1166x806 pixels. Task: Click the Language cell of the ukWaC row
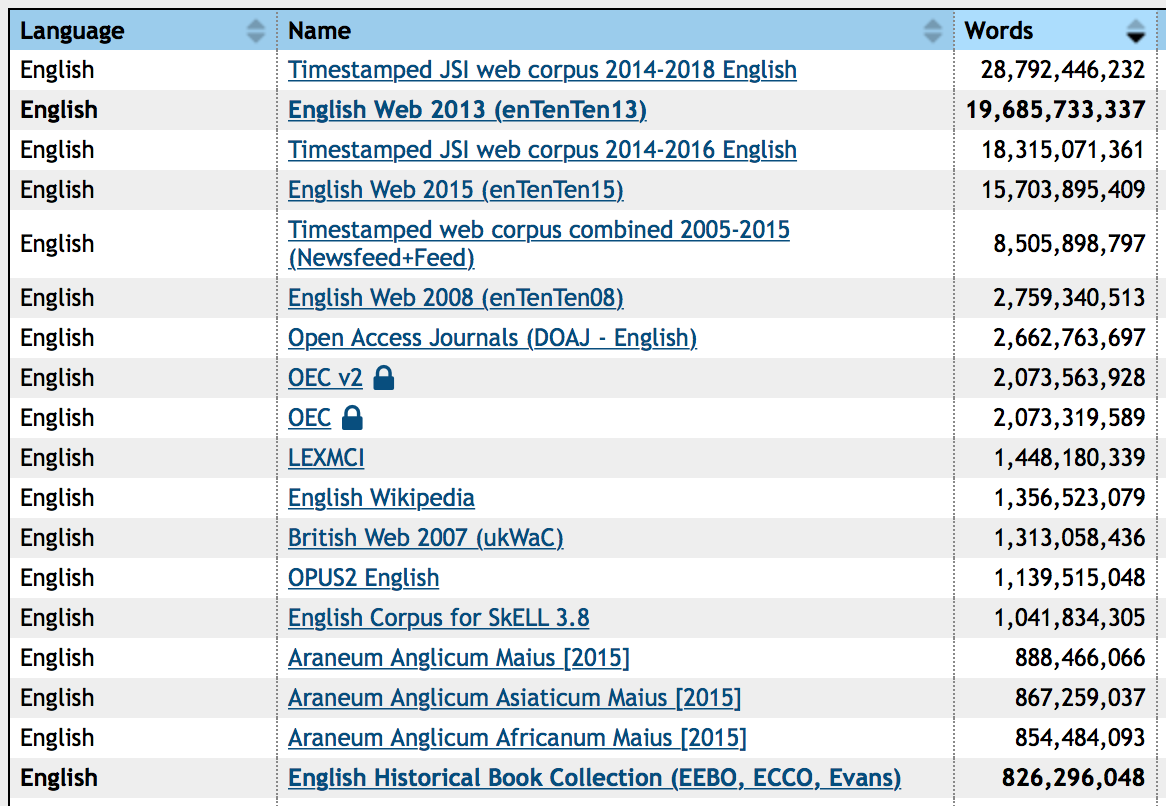pos(144,538)
